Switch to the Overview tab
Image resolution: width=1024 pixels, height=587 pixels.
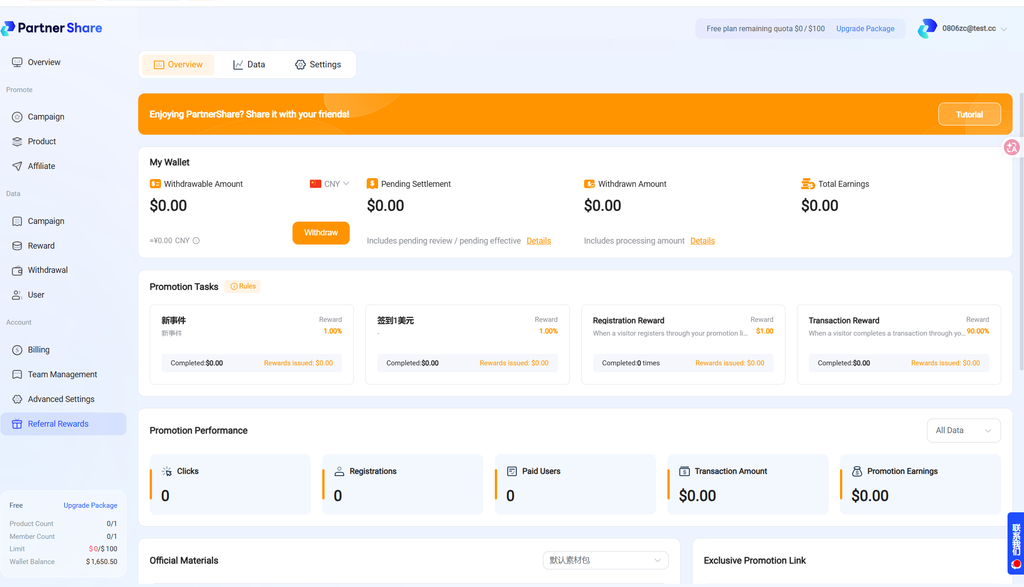178,65
